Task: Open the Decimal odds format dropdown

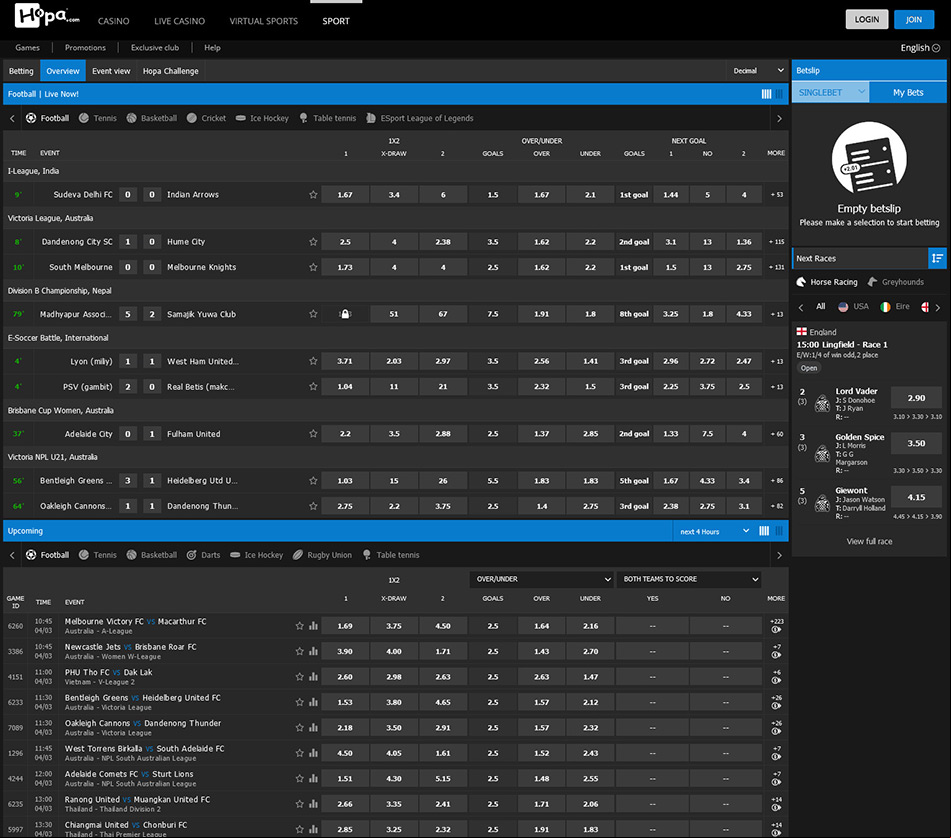Action: (x=758, y=71)
